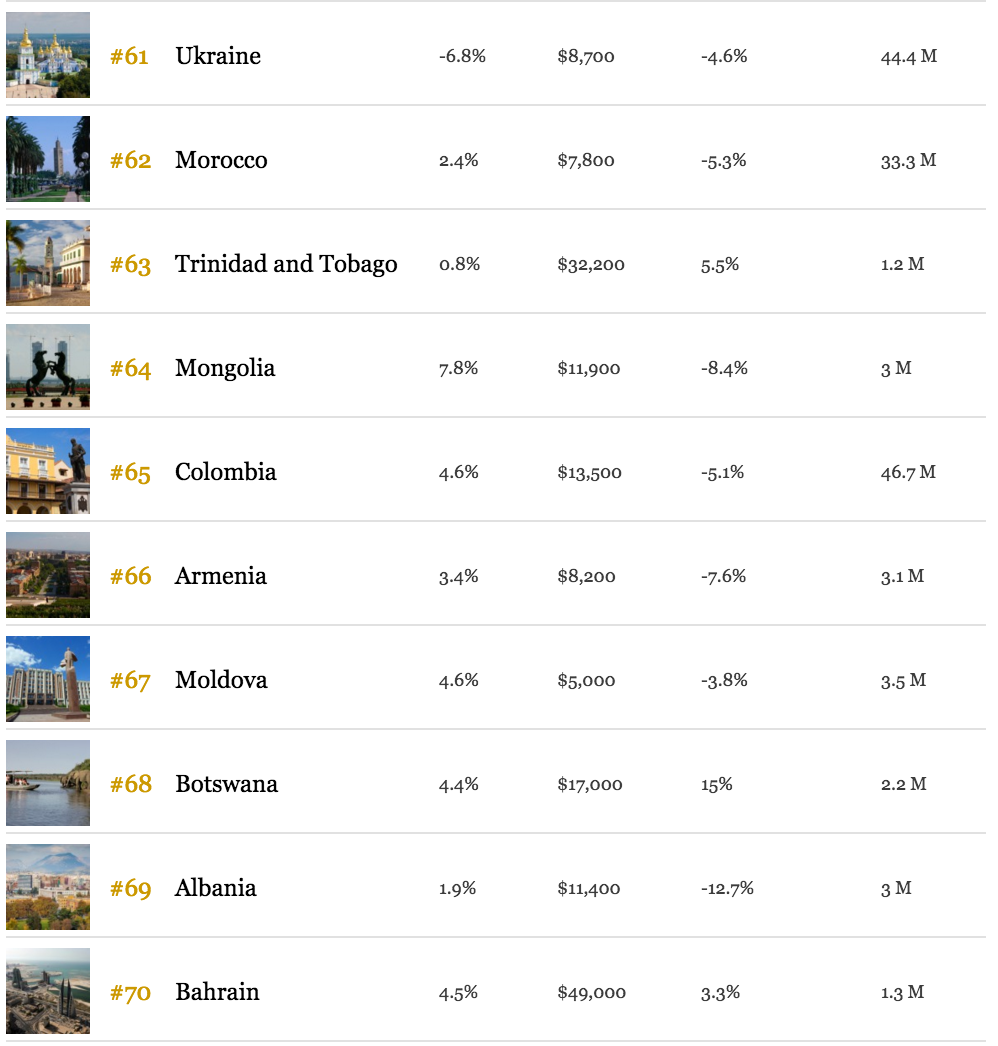
Task: Click the Colombia country name
Action: click(225, 472)
